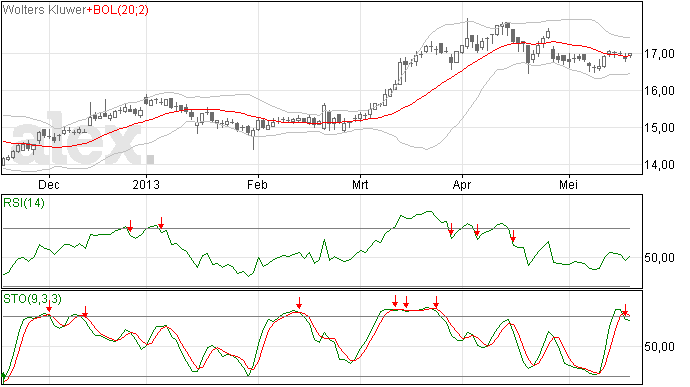The height and width of the screenshot is (387, 690).
Task: Click the 50,00 value of STO panel
Action: (x=660, y=347)
